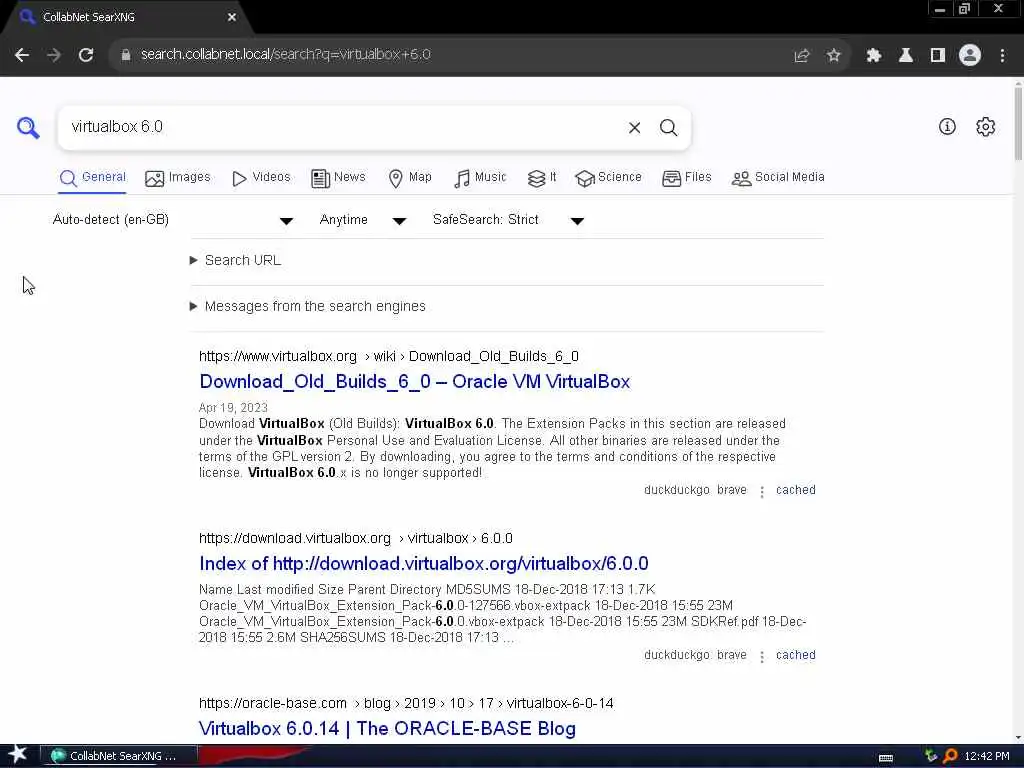Expand the Search URL section

click(235, 261)
